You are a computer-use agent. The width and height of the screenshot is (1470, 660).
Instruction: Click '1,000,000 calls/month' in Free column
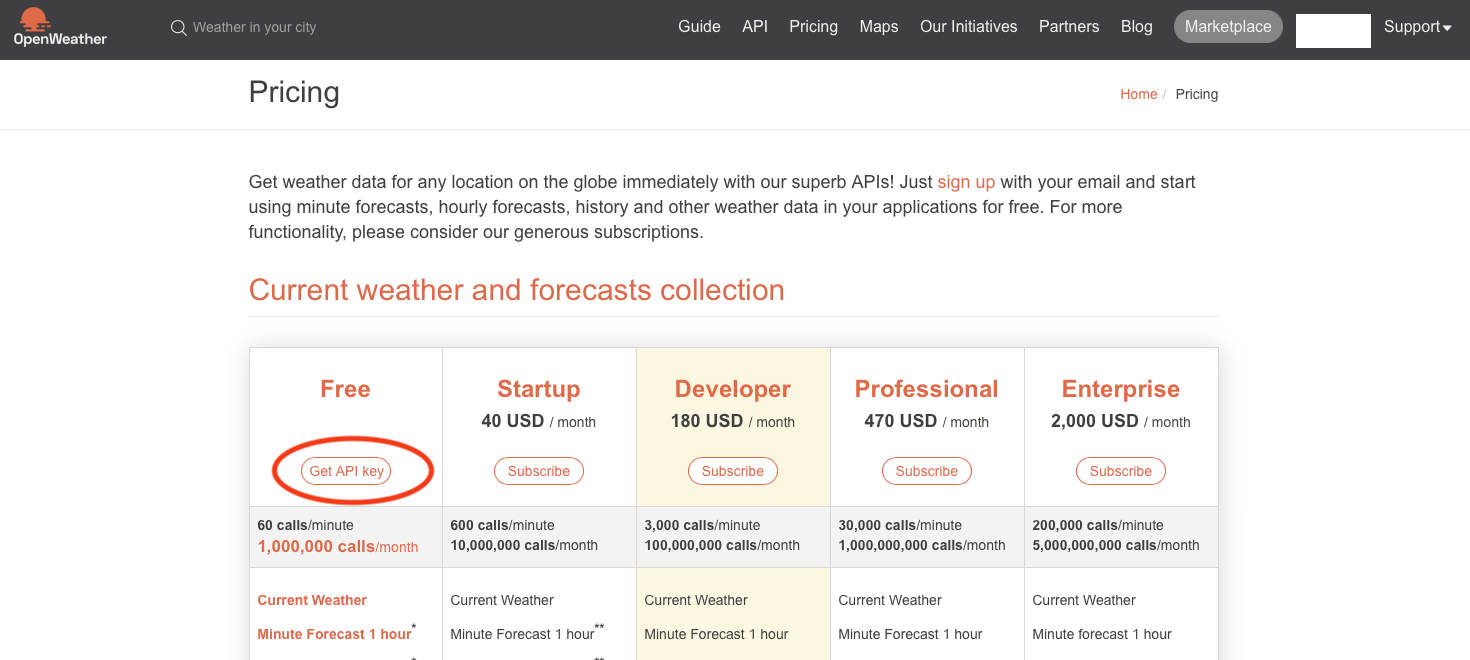[x=338, y=547]
